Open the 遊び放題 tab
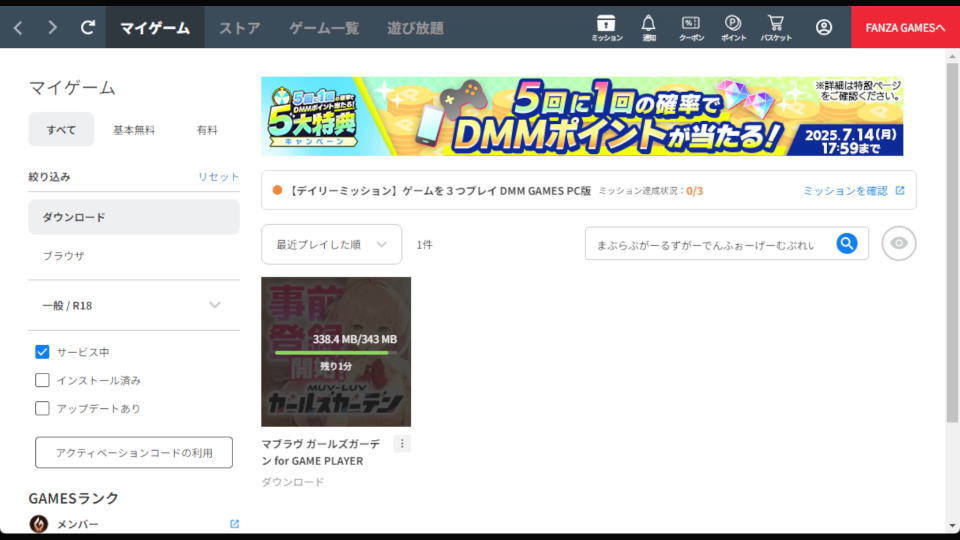Screen dimensions: 960x540 [x=415, y=28]
